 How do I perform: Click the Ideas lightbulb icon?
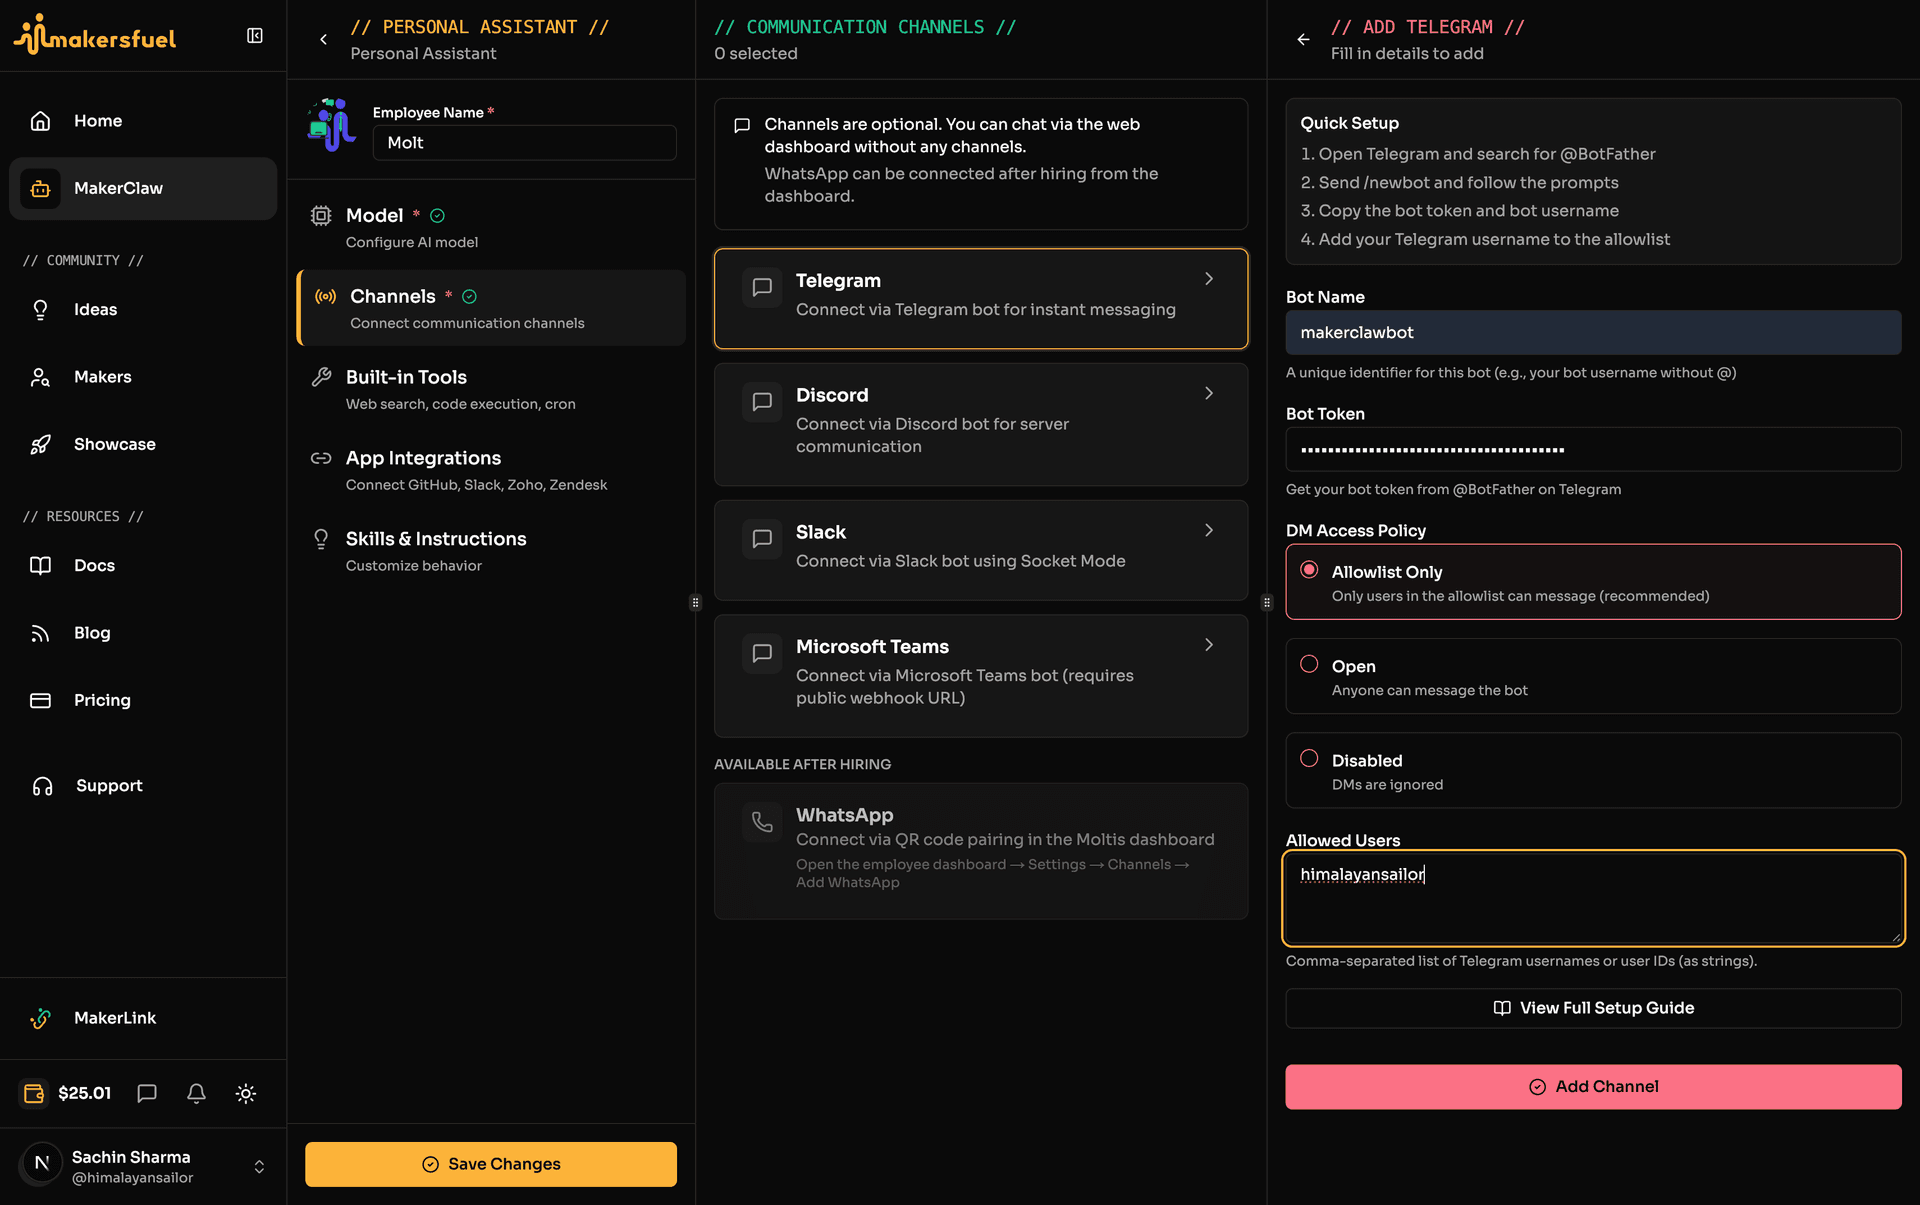click(40, 310)
